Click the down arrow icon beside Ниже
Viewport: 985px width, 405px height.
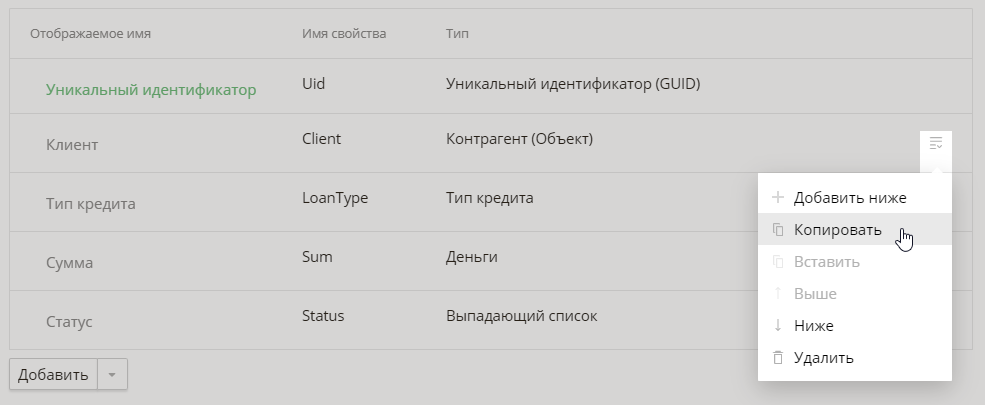click(x=778, y=325)
